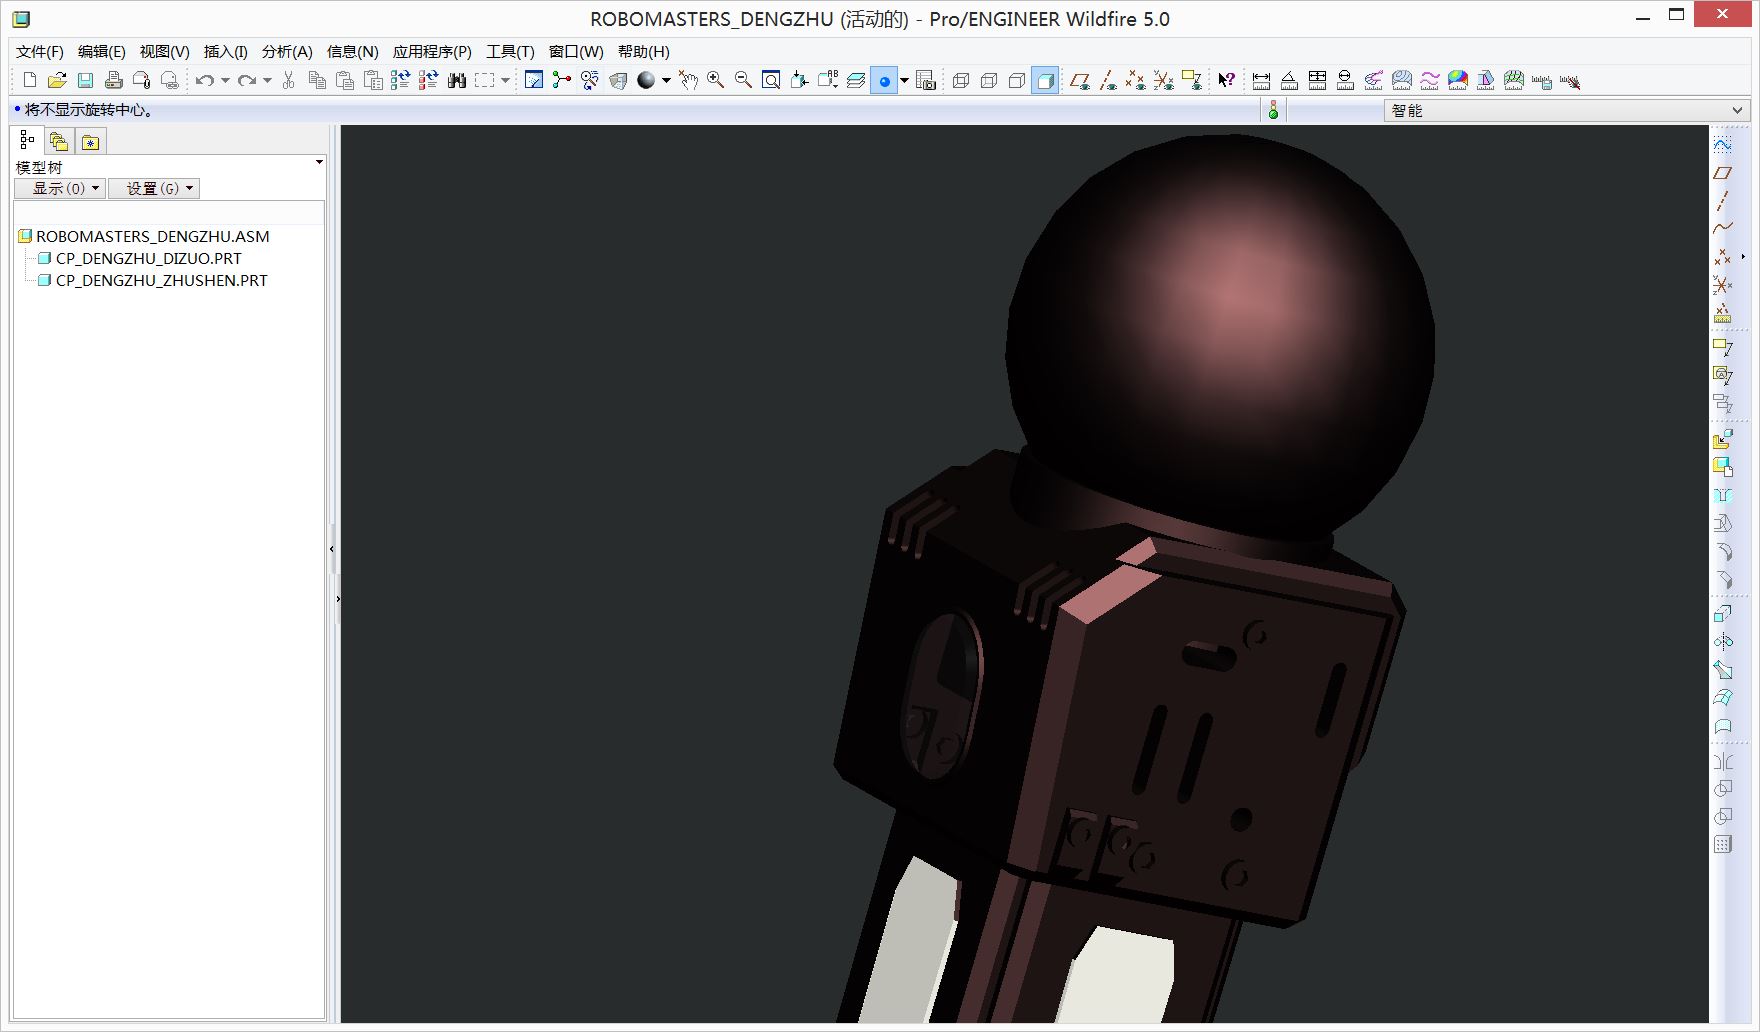
Task: Open the 分析(A) menu
Action: tap(287, 51)
